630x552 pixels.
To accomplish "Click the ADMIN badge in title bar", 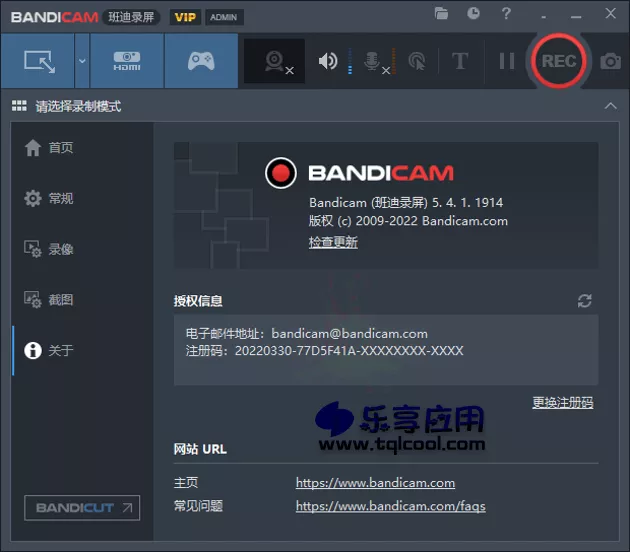I will click(x=223, y=17).
